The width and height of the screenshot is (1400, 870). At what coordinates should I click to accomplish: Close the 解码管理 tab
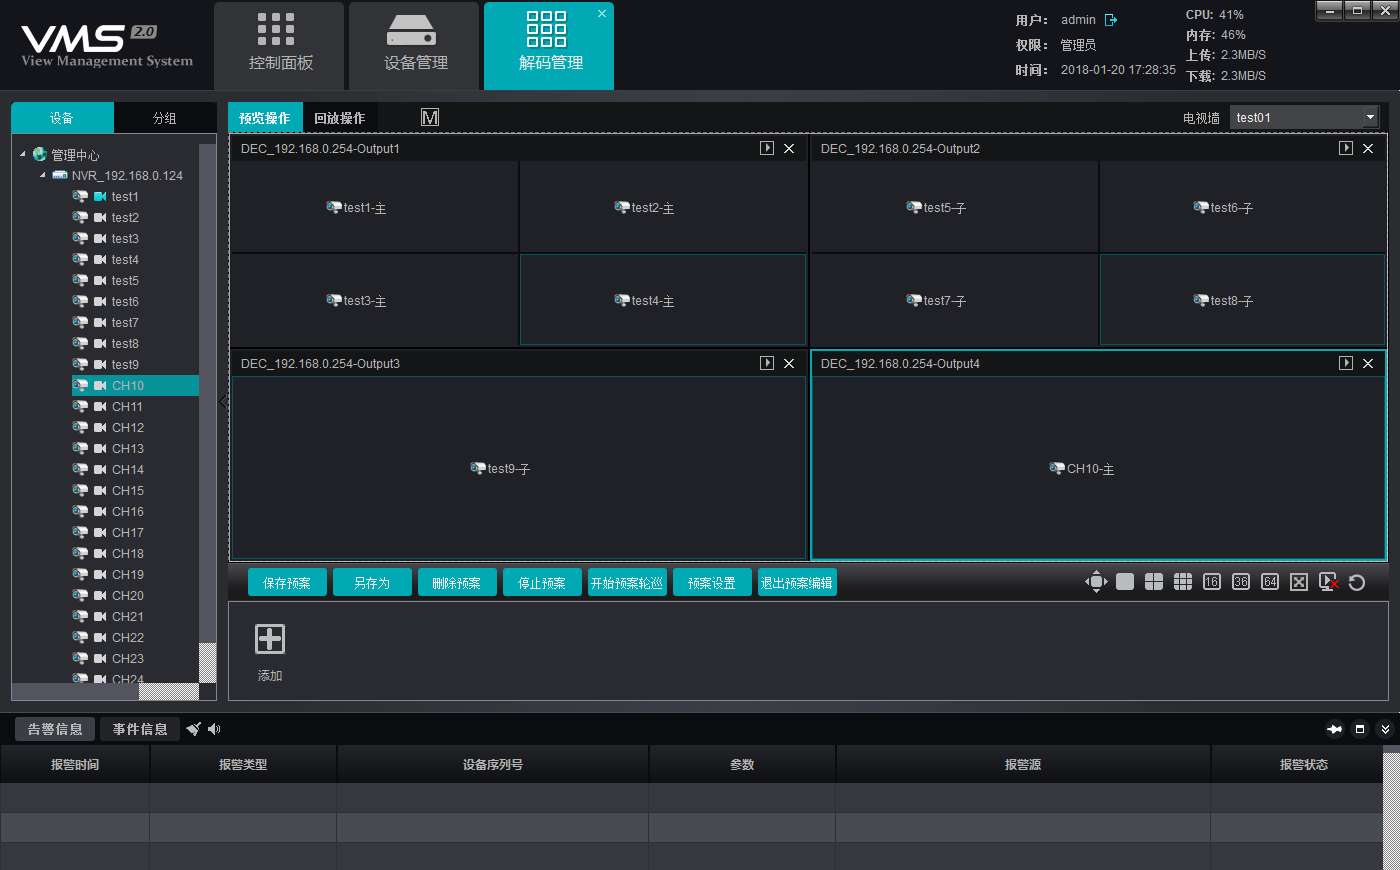(602, 14)
